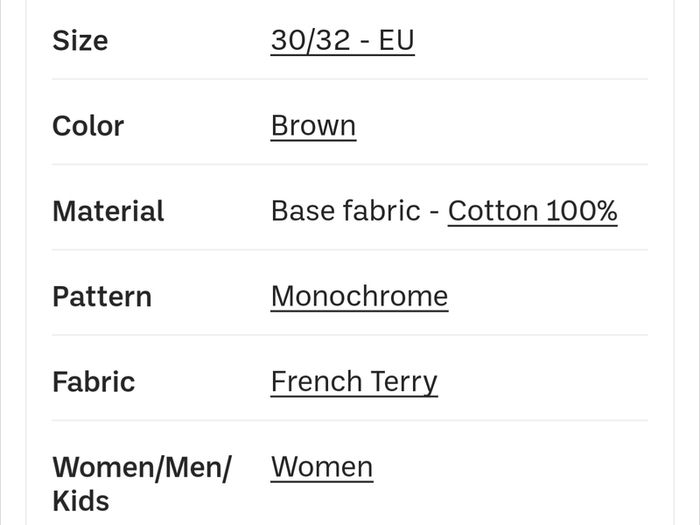Select the Material attribute label

[x=108, y=211]
